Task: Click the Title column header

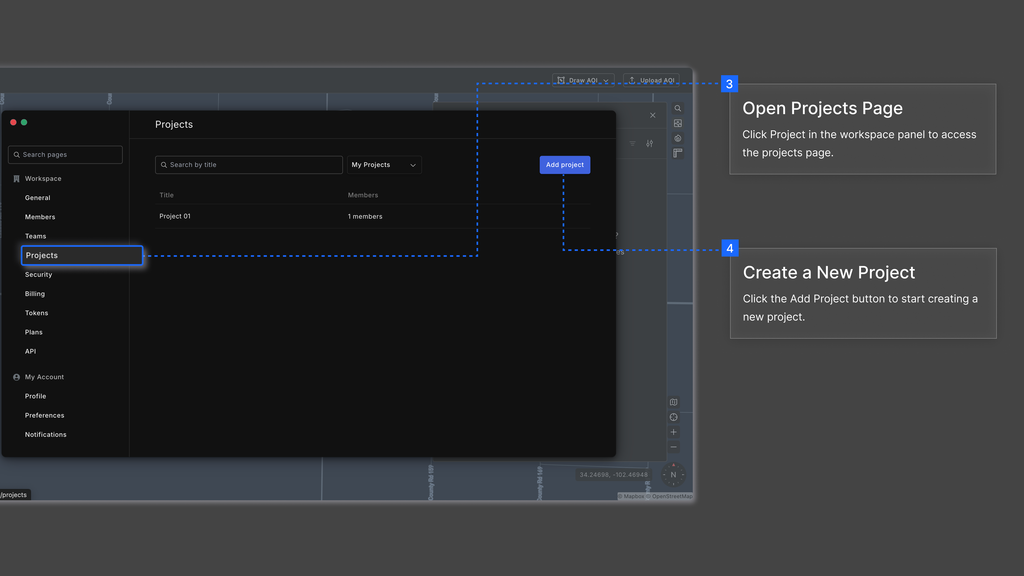Action: [x=167, y=195]
